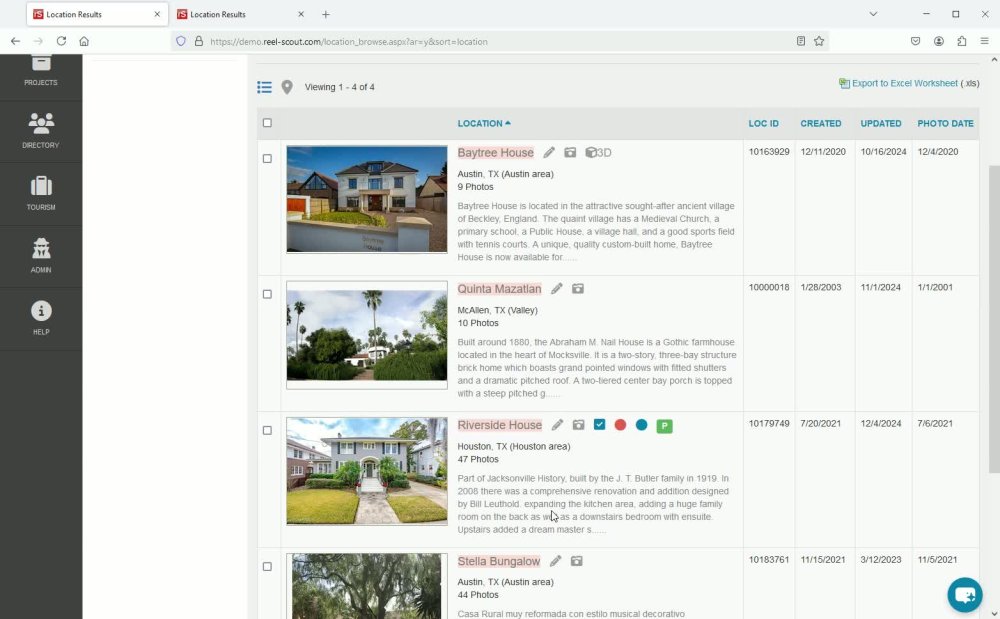This screenshot has height=619, width=1000.
Task: Open Quinta Mazatlan thumbnail photo
Action: pyautogui.click(x=367, y=335)
